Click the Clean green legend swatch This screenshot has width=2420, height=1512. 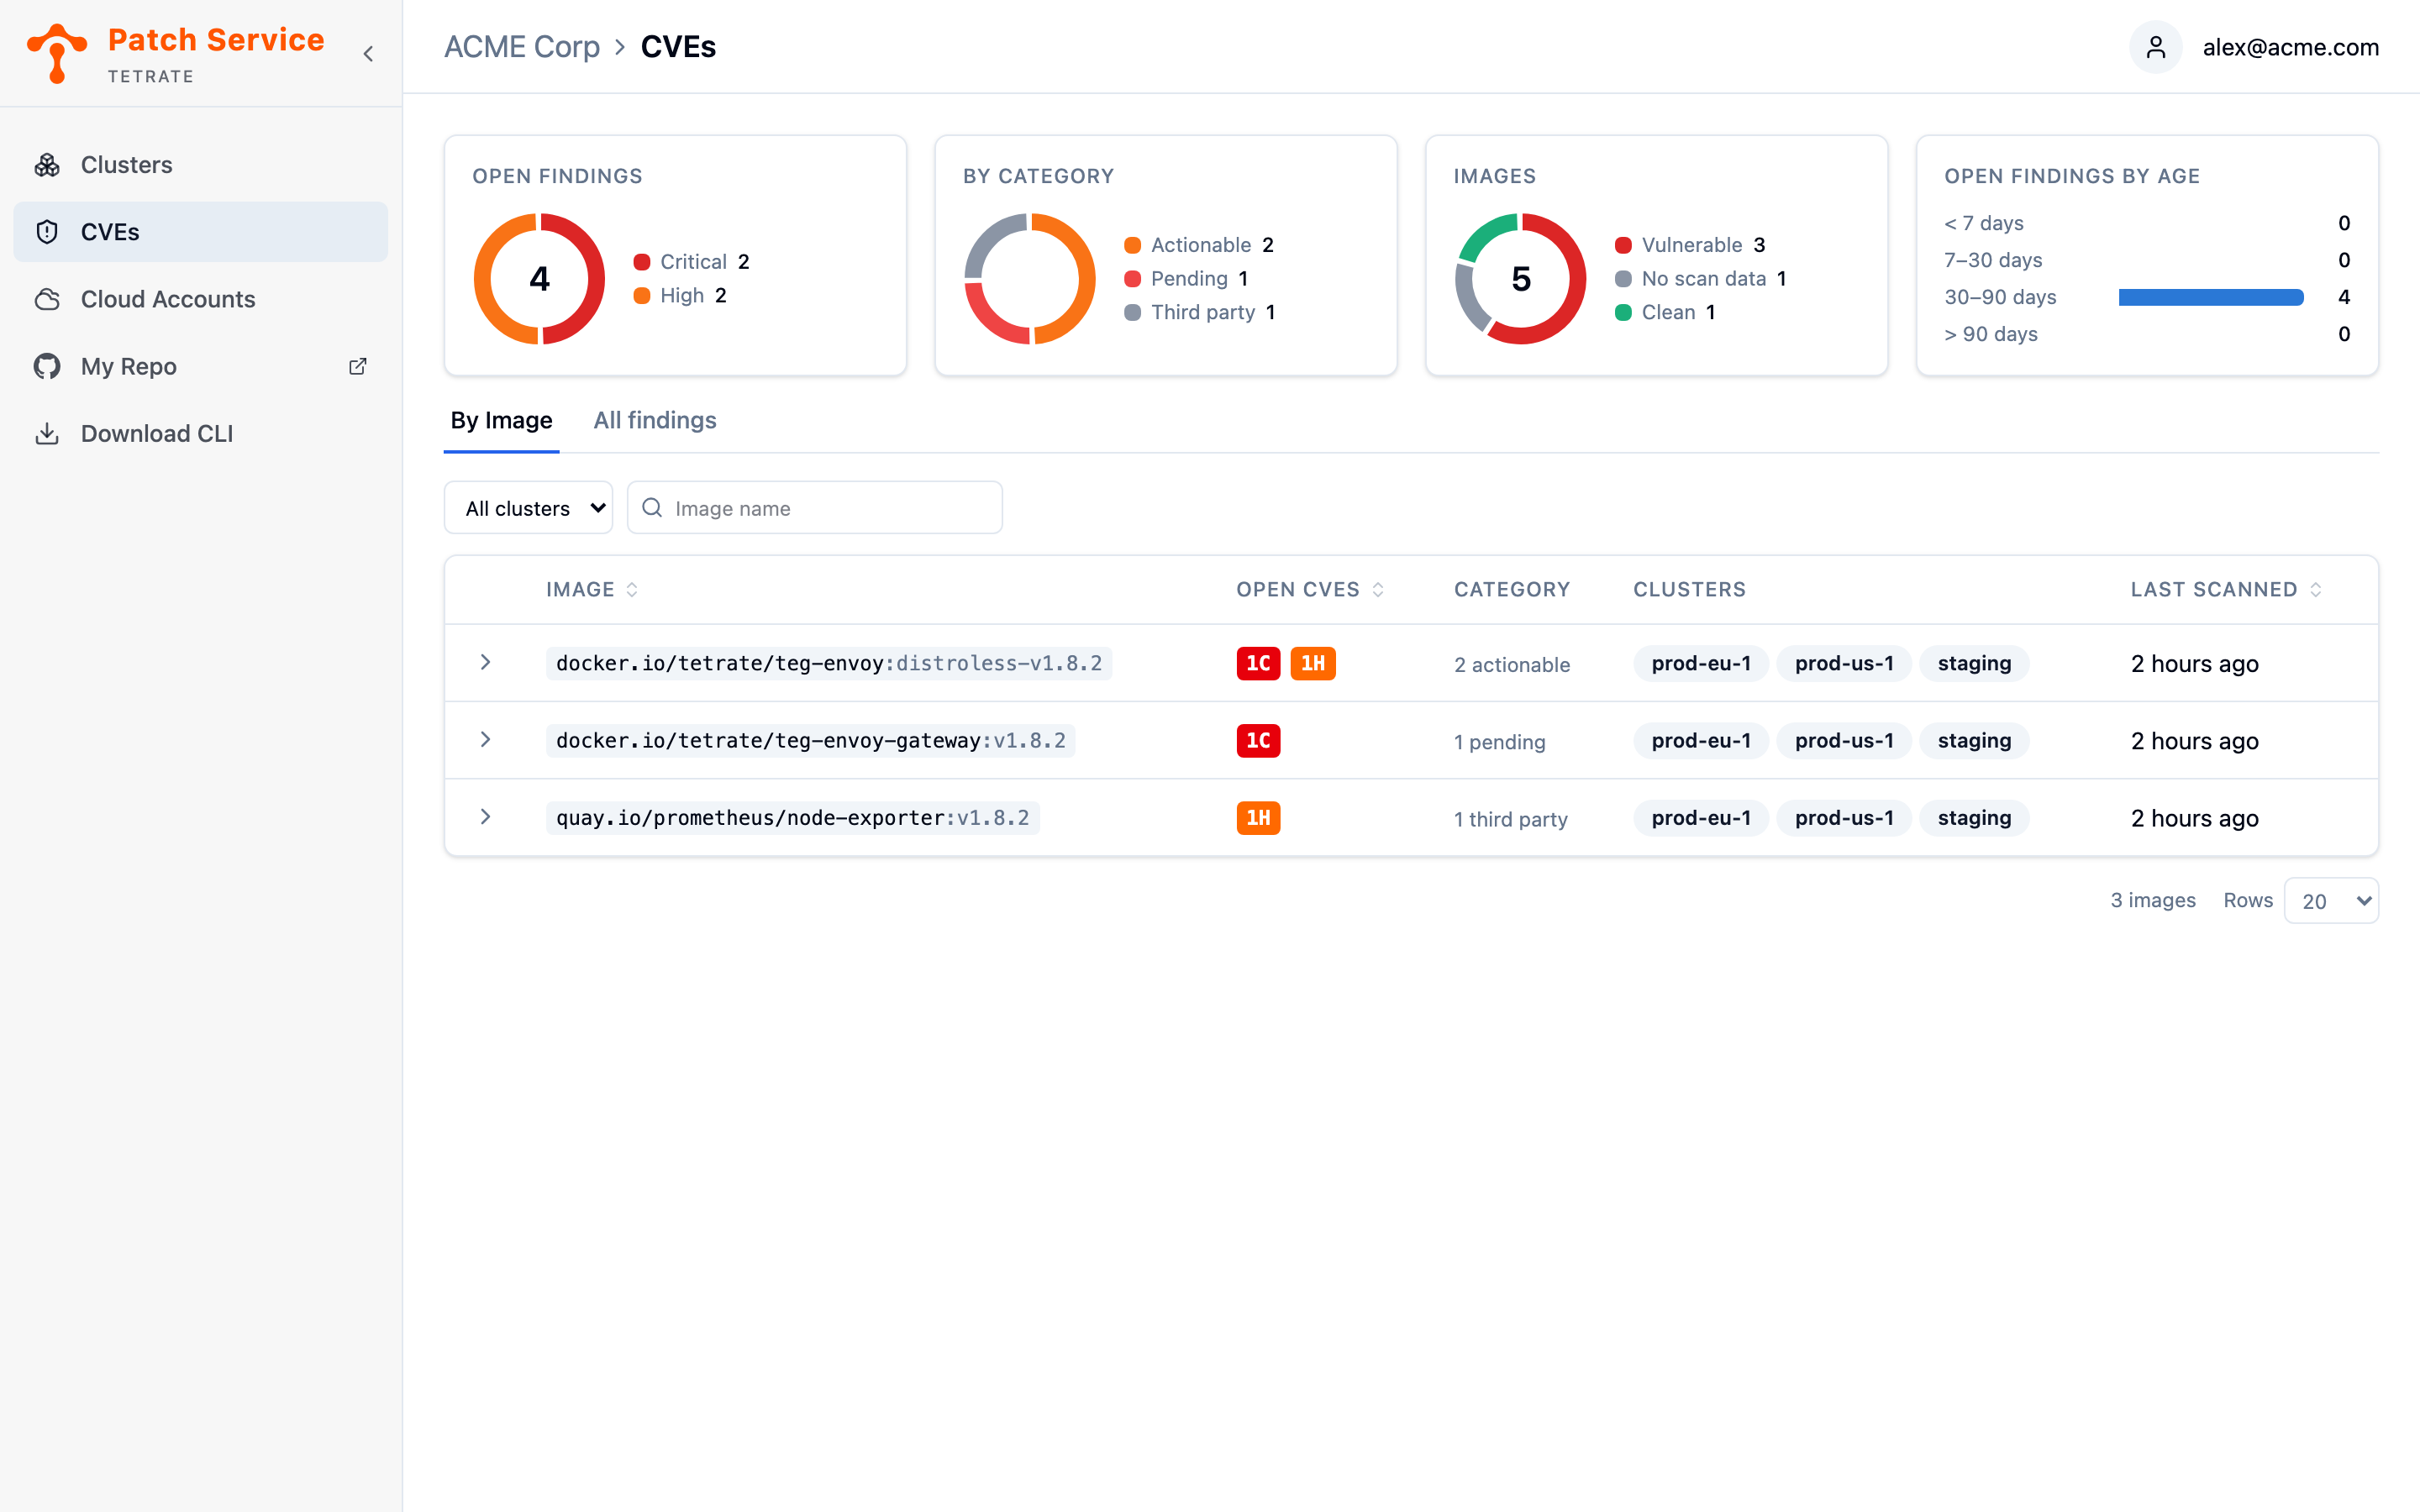[x=1623, y=312]
